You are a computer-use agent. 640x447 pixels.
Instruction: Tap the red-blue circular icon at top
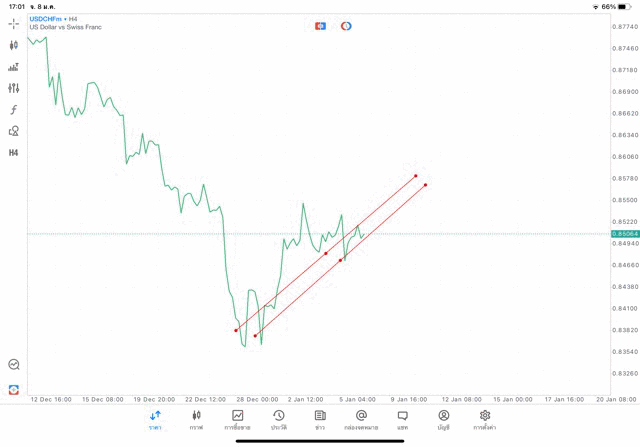click(x=346, y=26)
